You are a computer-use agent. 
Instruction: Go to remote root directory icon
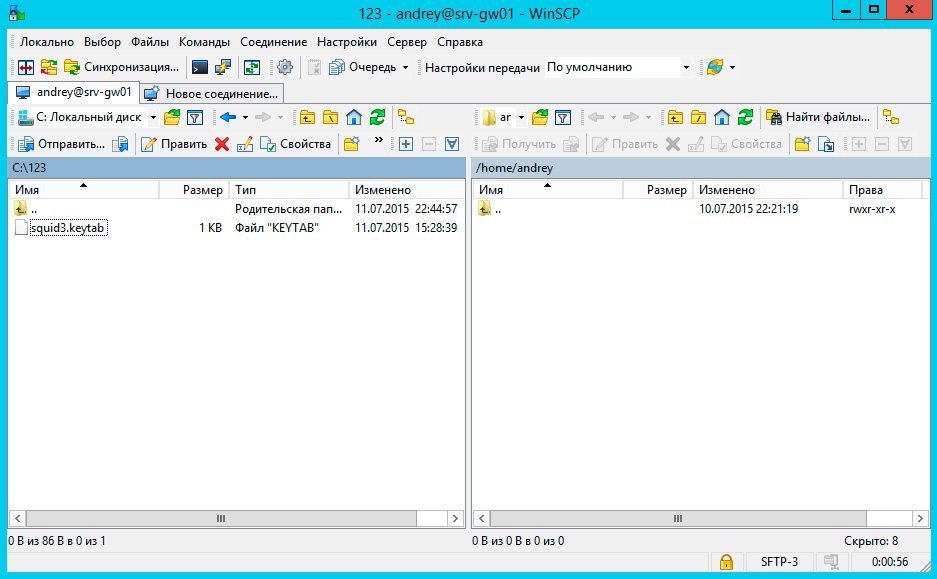(x=699, y=118)
